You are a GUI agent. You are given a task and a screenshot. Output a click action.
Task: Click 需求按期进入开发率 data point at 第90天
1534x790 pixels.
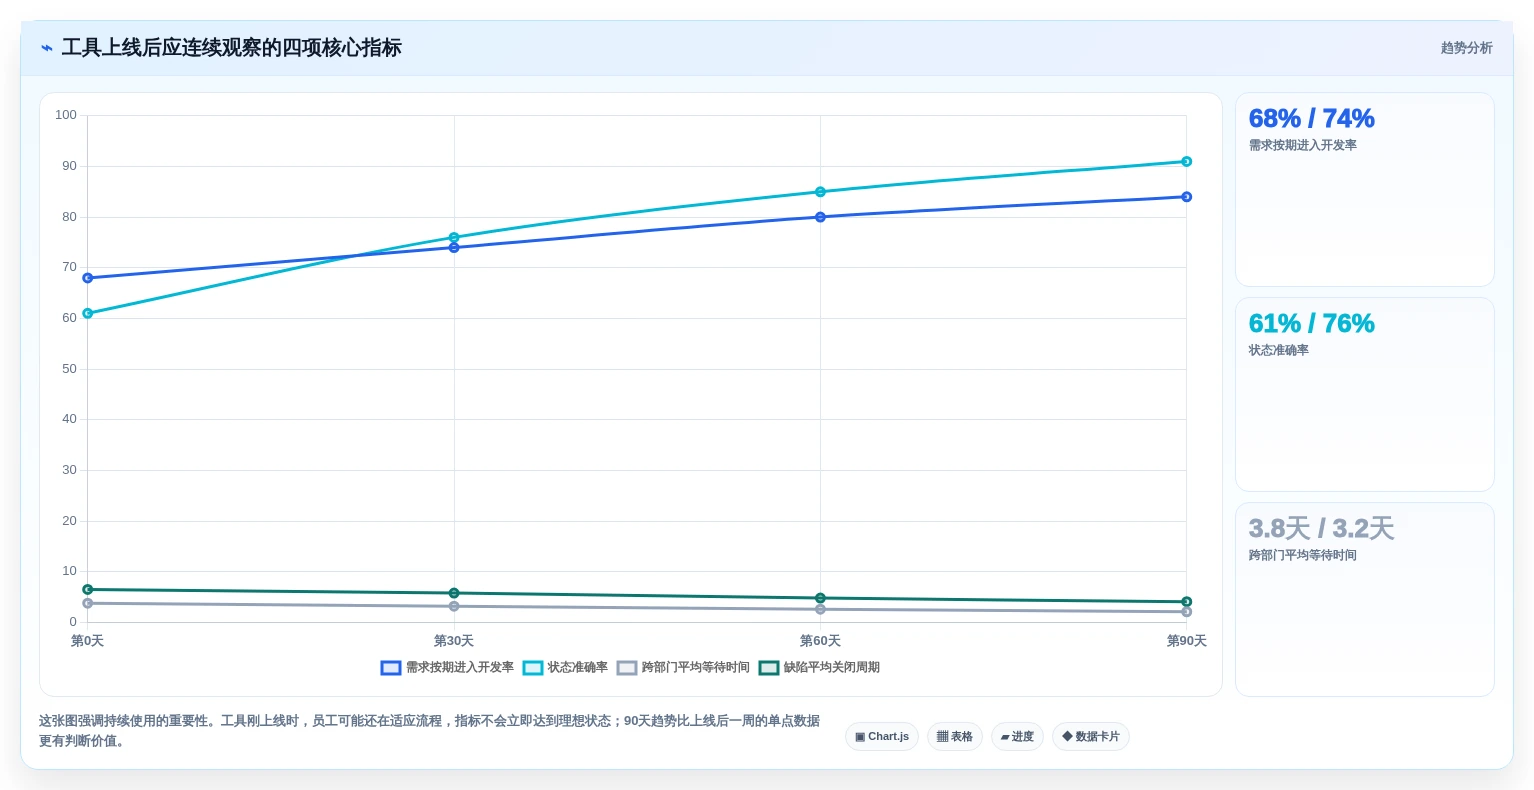coord(1187,197)
